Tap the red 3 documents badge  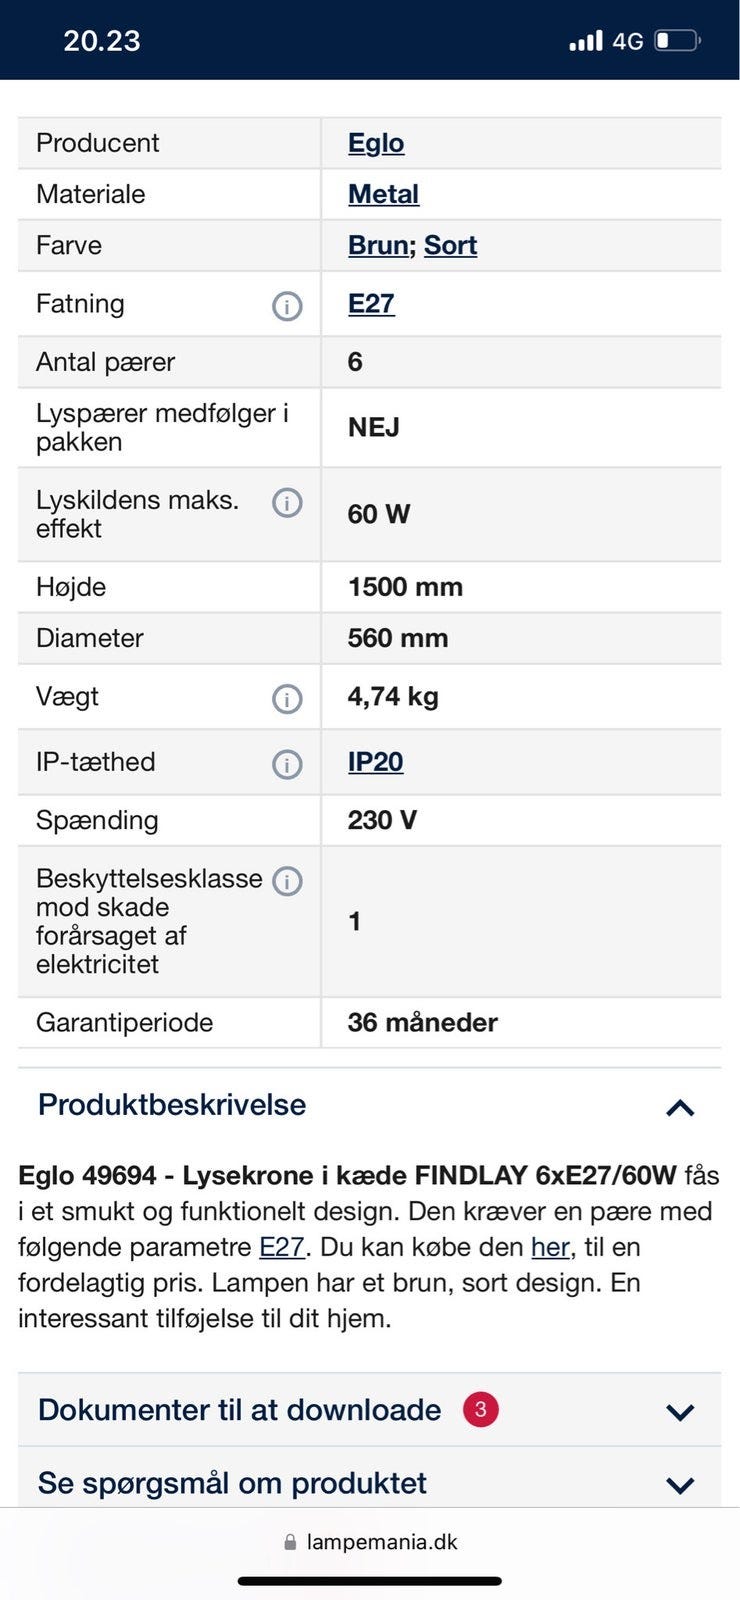pos(480,1410)
